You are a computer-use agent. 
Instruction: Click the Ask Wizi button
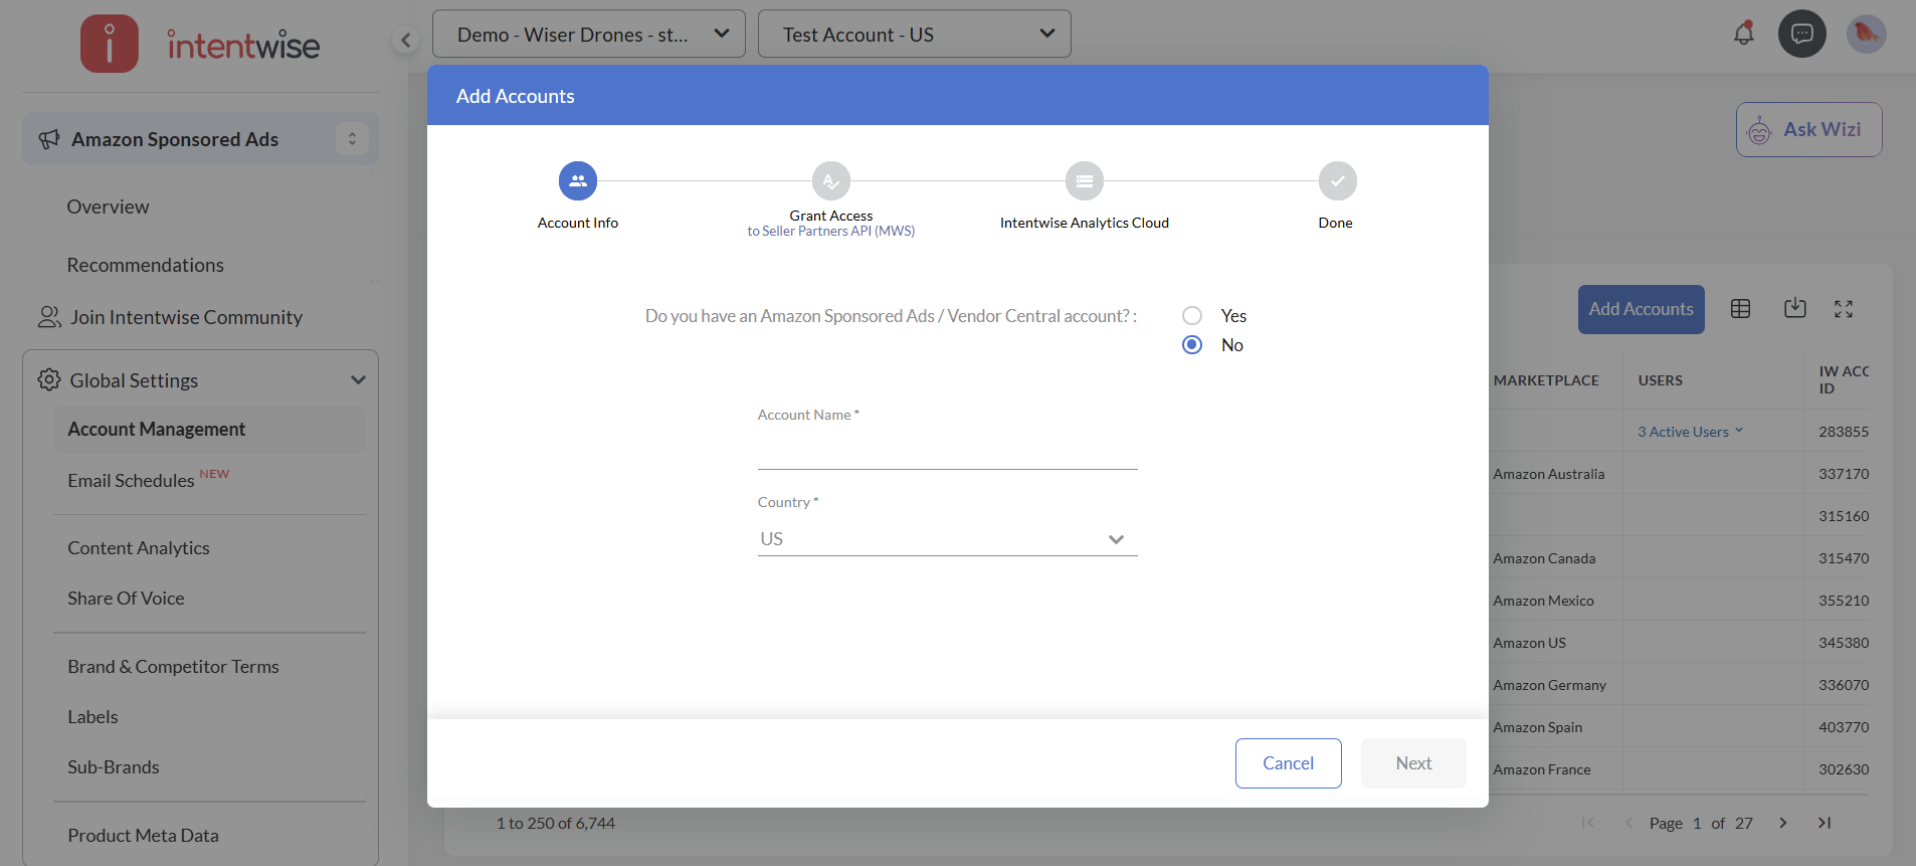point(1808,130)
